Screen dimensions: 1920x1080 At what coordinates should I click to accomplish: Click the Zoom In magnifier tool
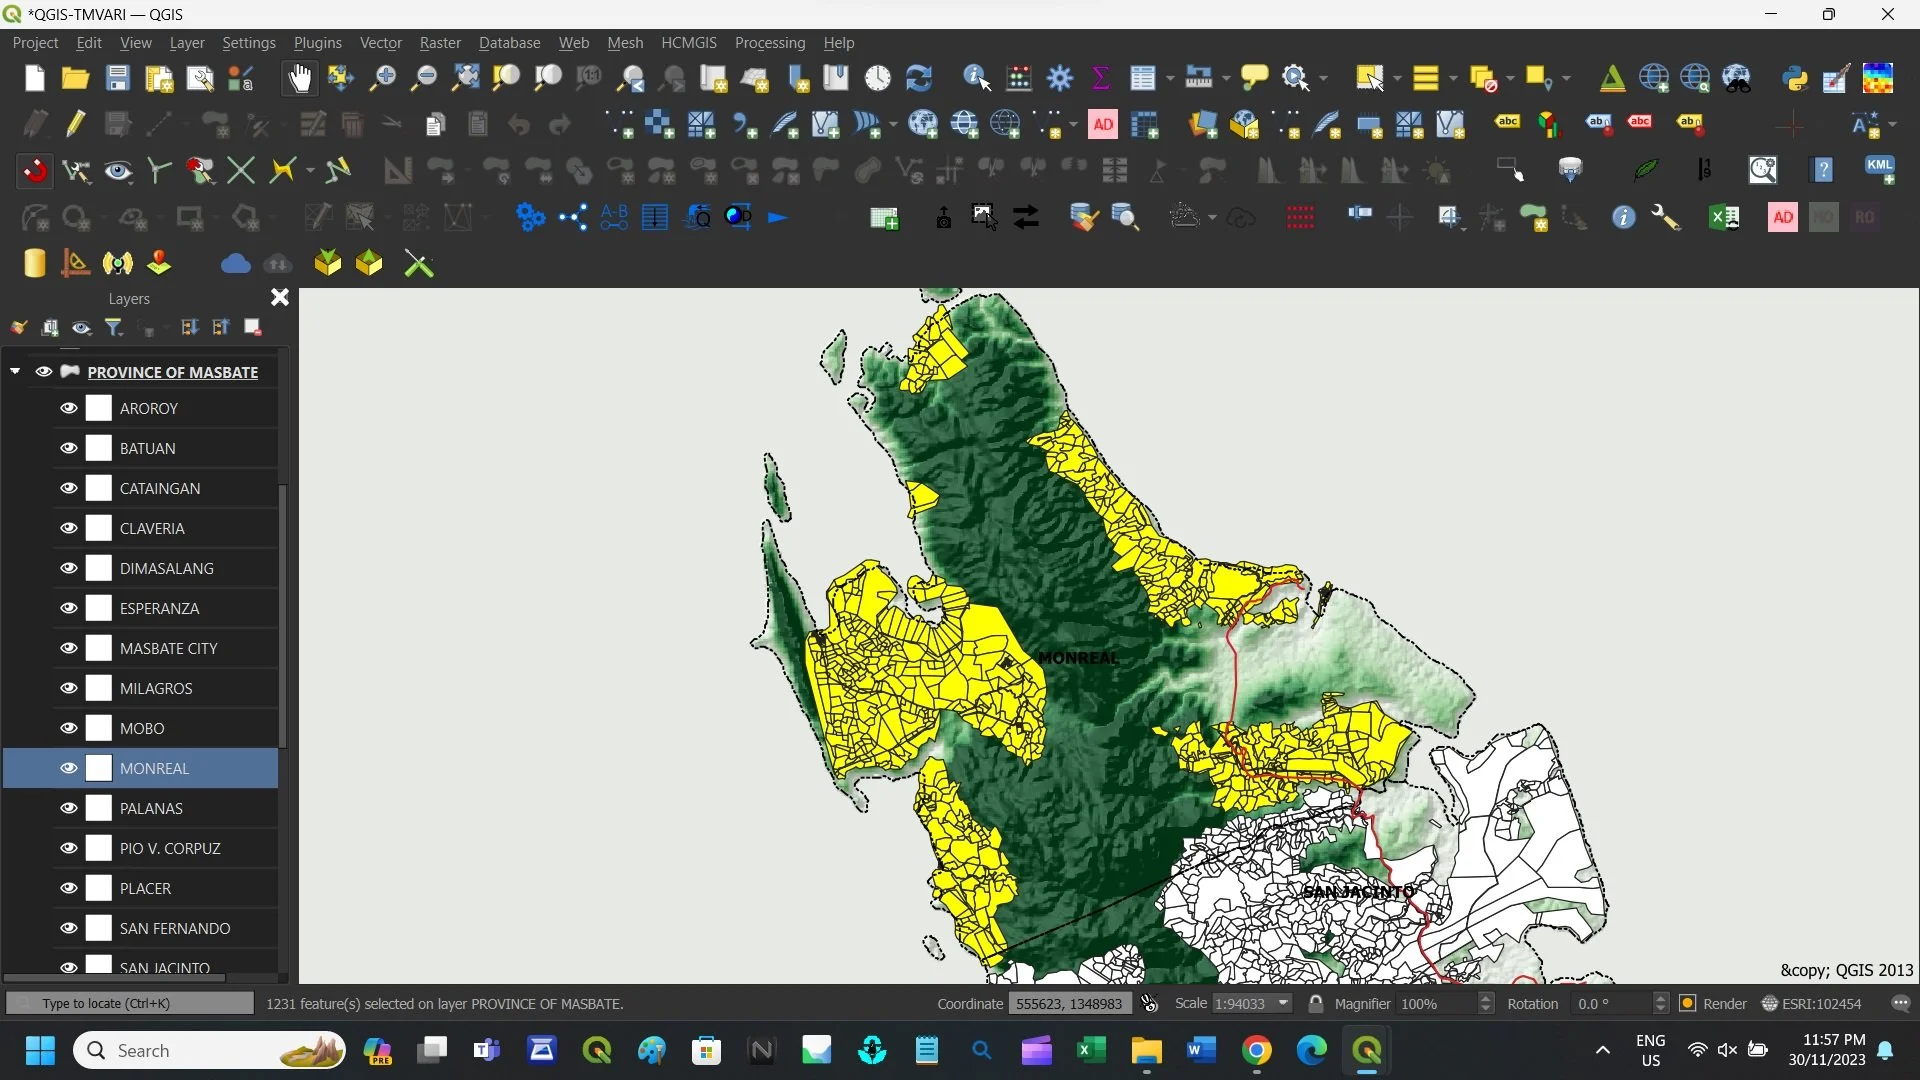point(382,78)
